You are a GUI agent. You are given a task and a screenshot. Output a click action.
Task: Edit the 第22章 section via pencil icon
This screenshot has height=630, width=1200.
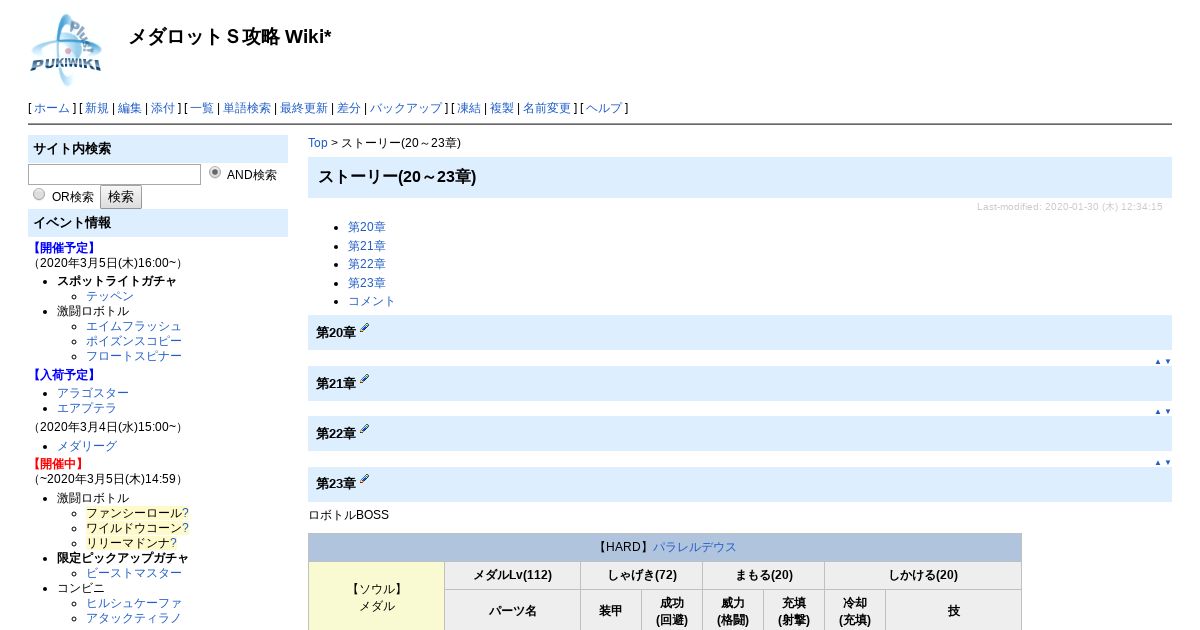click(365, 429)
